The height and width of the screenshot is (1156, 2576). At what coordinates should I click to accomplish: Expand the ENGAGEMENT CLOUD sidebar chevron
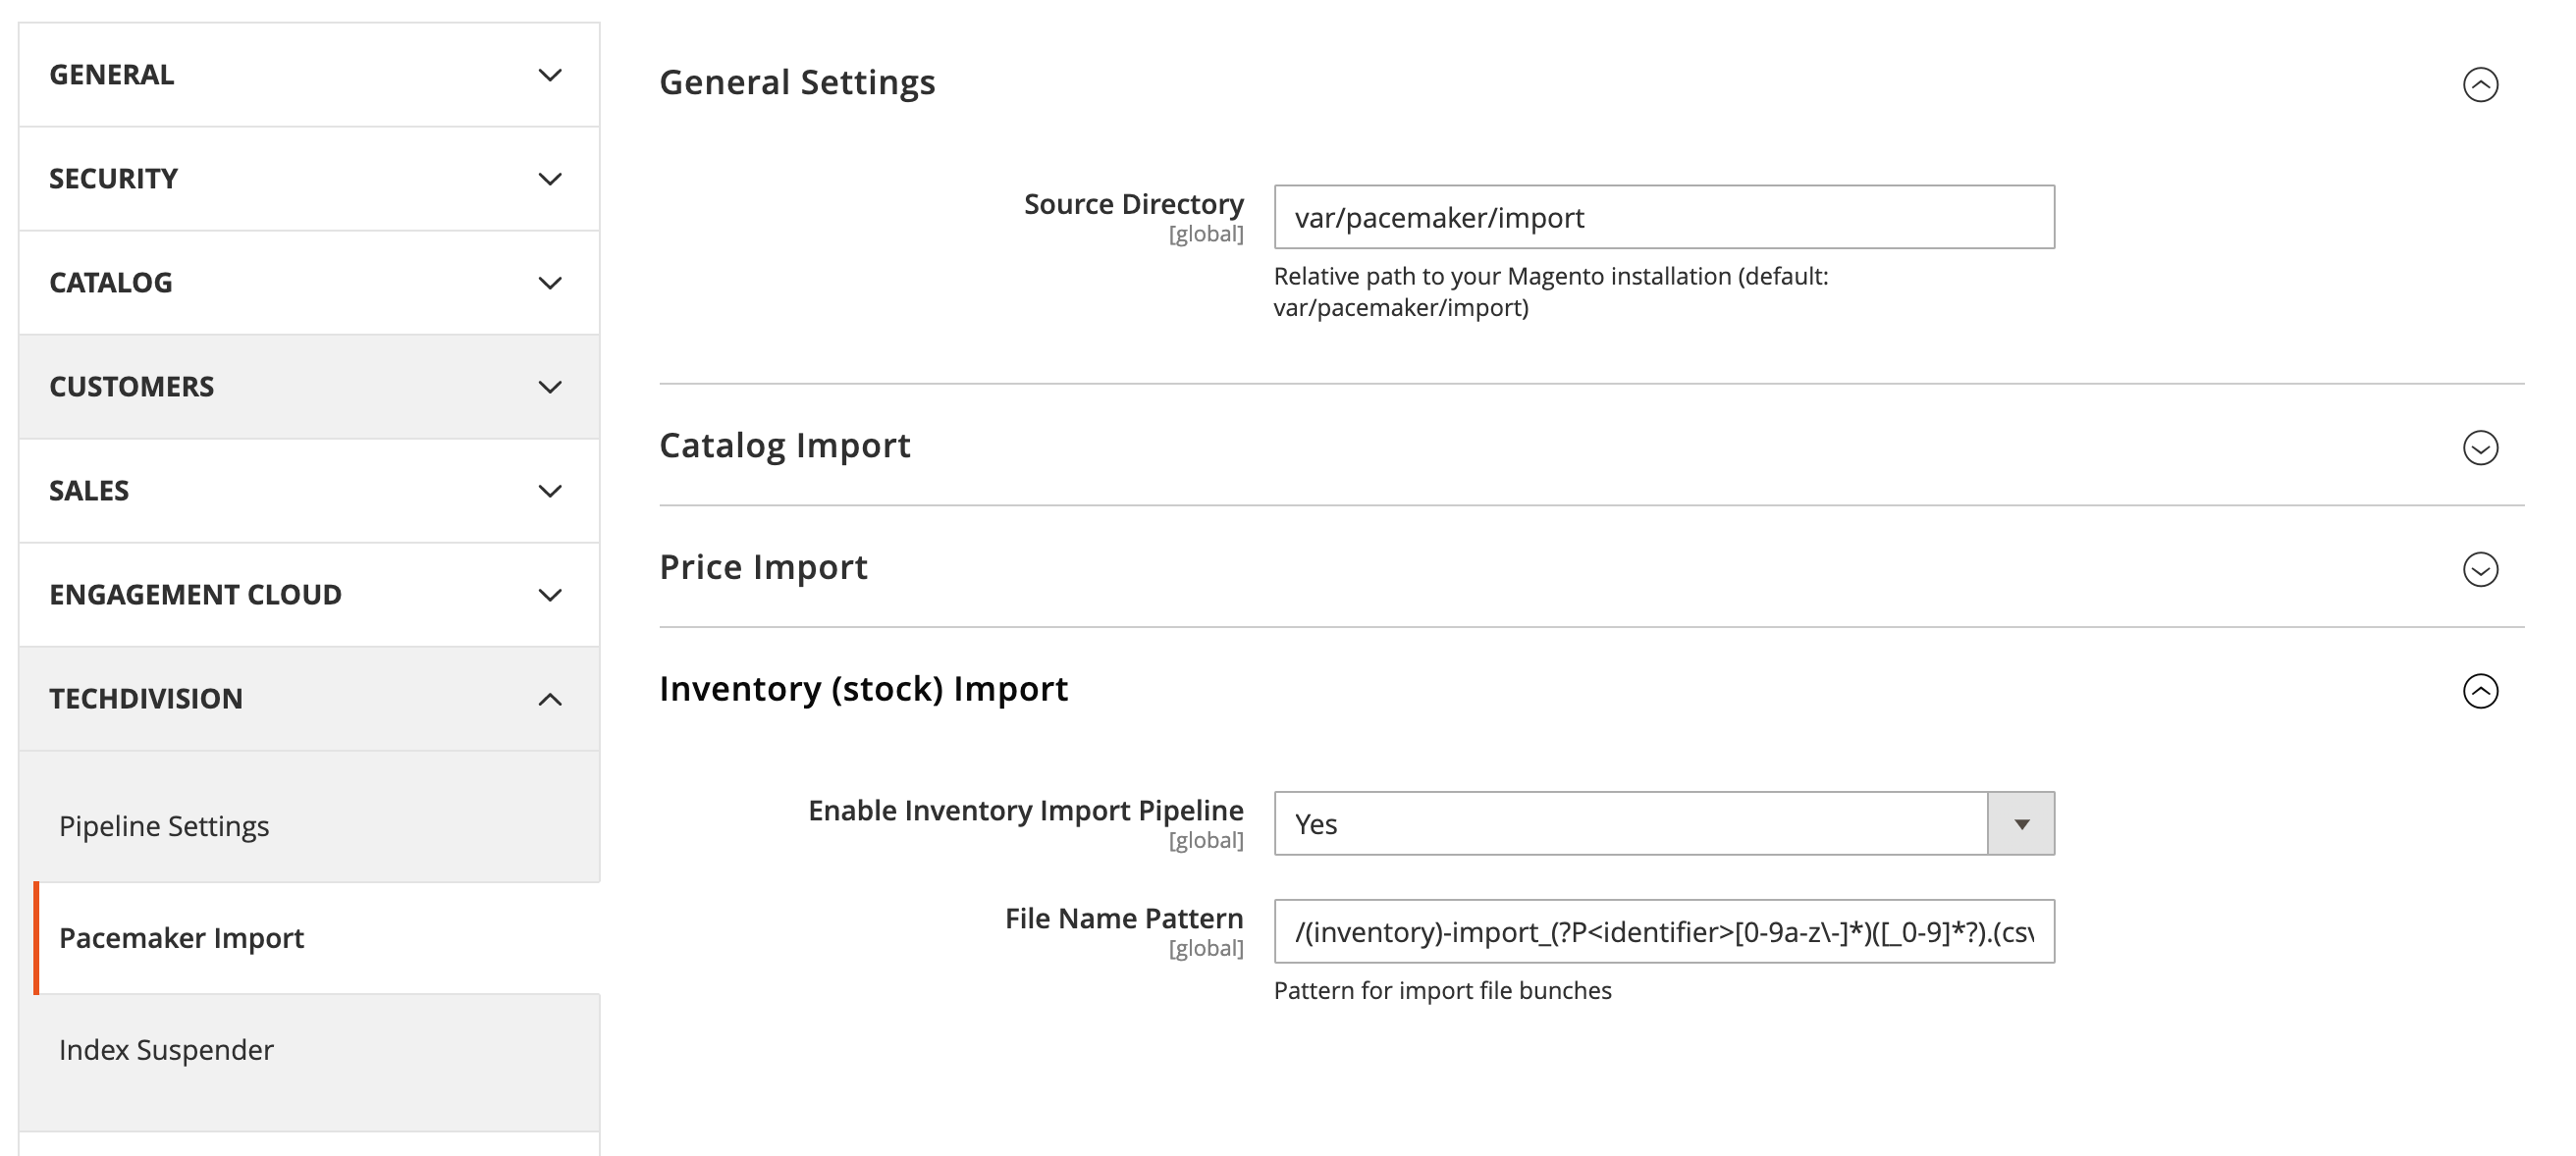(x=550, y=595)
